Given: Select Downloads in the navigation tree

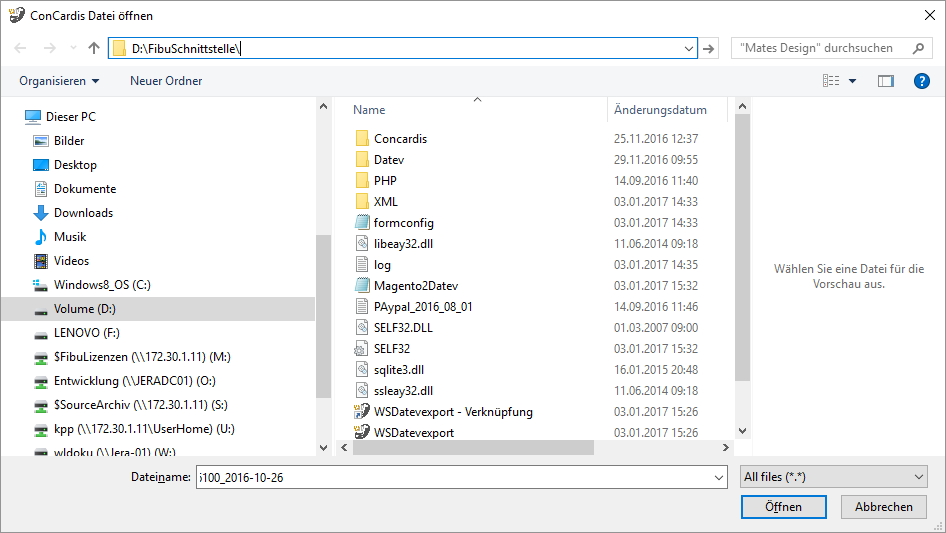Looking at the screenshot, I should 83,213.
